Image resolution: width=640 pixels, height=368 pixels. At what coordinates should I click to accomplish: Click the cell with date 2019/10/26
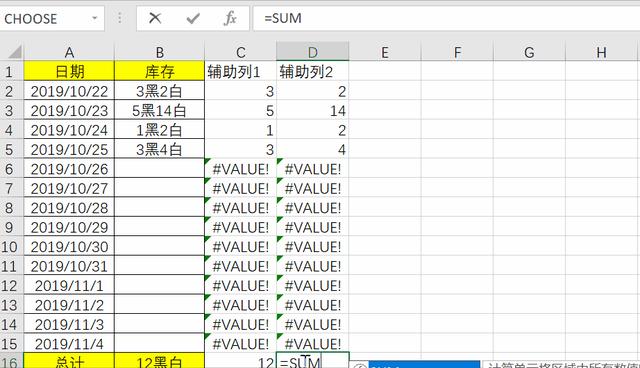[69, 169]
